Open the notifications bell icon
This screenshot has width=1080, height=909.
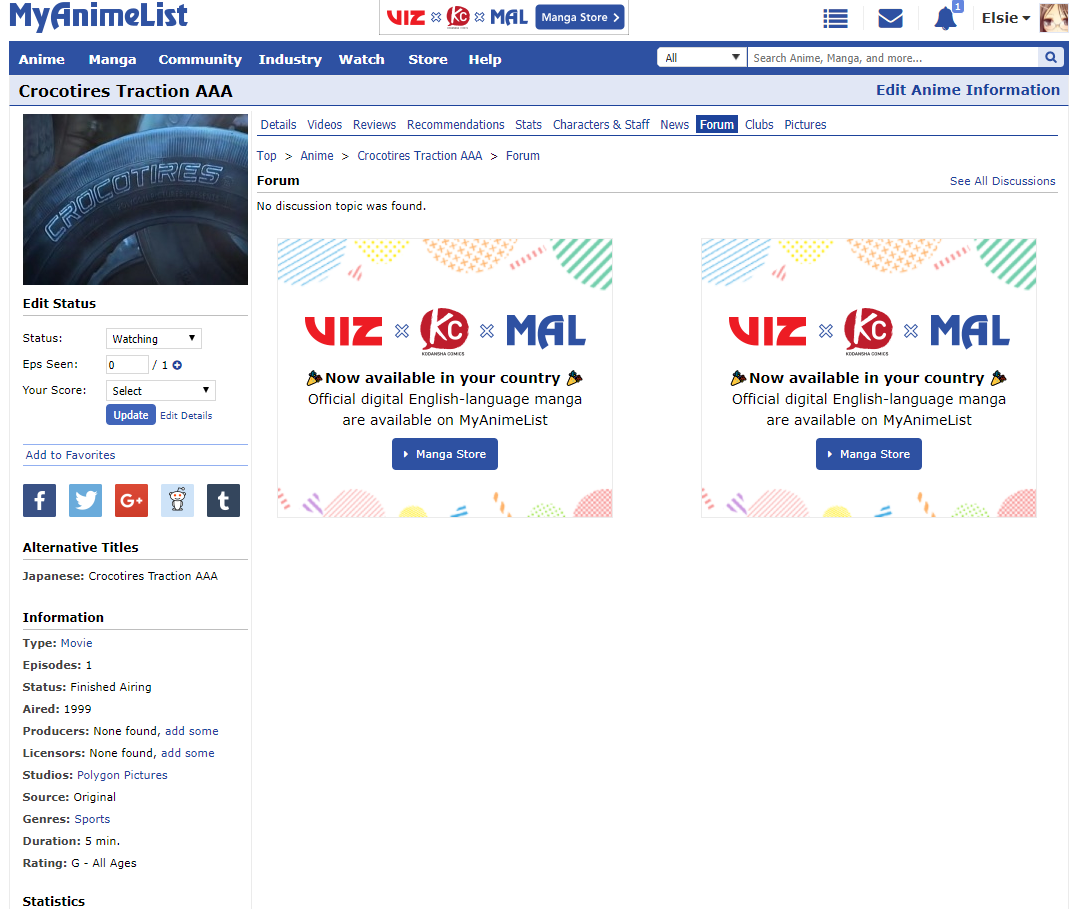pyautogui.click(x=946, y=18)
